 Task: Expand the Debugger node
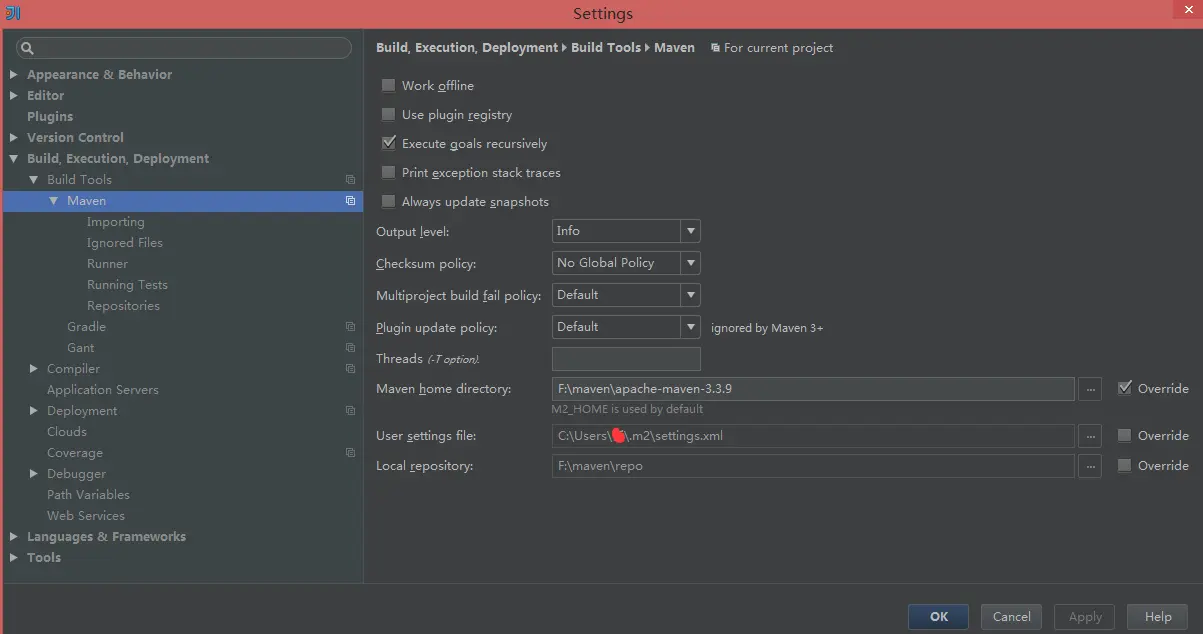click(x=34, y=474)
